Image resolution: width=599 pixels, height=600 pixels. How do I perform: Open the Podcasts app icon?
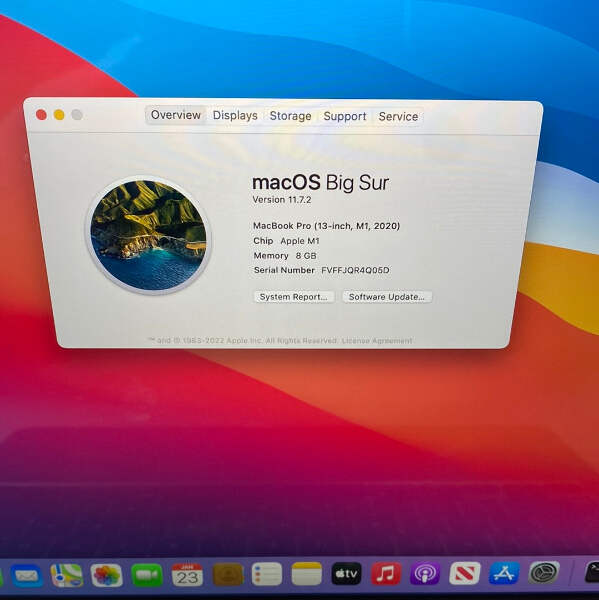tap(425, 574)
